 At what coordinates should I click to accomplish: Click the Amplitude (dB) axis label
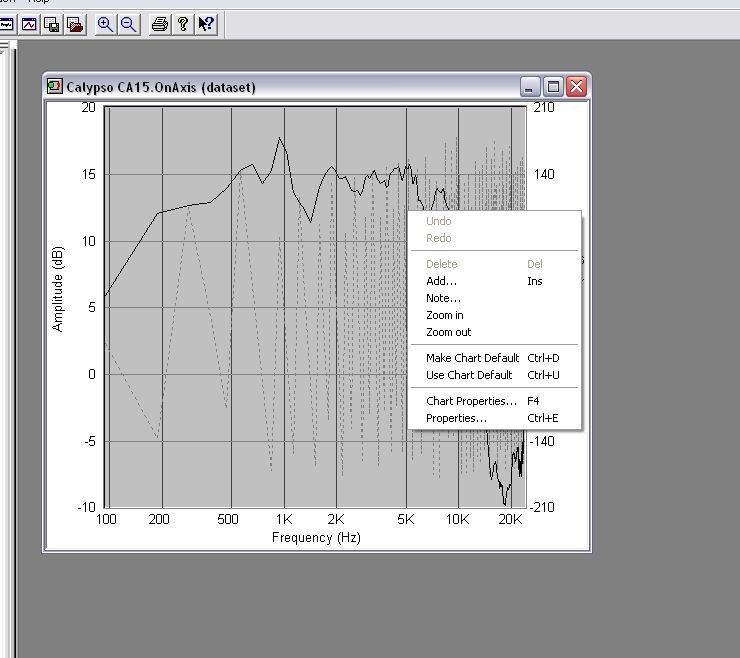click(57, 289)
